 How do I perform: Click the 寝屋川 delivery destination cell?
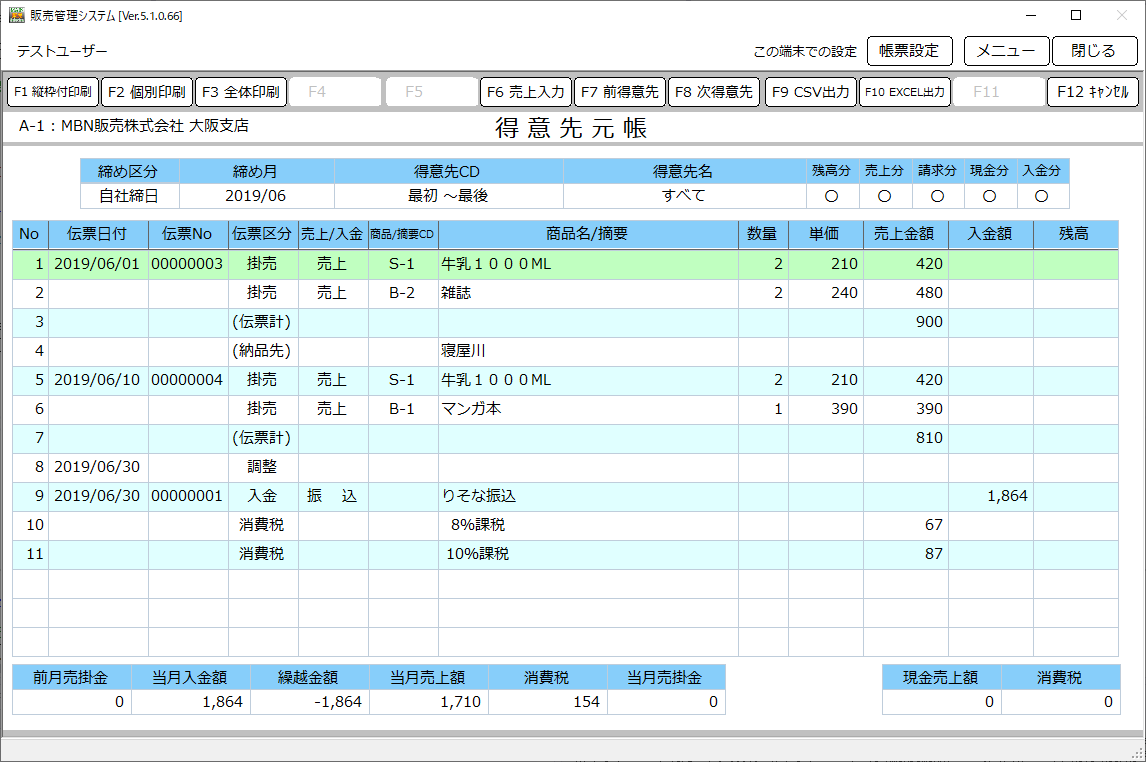coord(588,351)
